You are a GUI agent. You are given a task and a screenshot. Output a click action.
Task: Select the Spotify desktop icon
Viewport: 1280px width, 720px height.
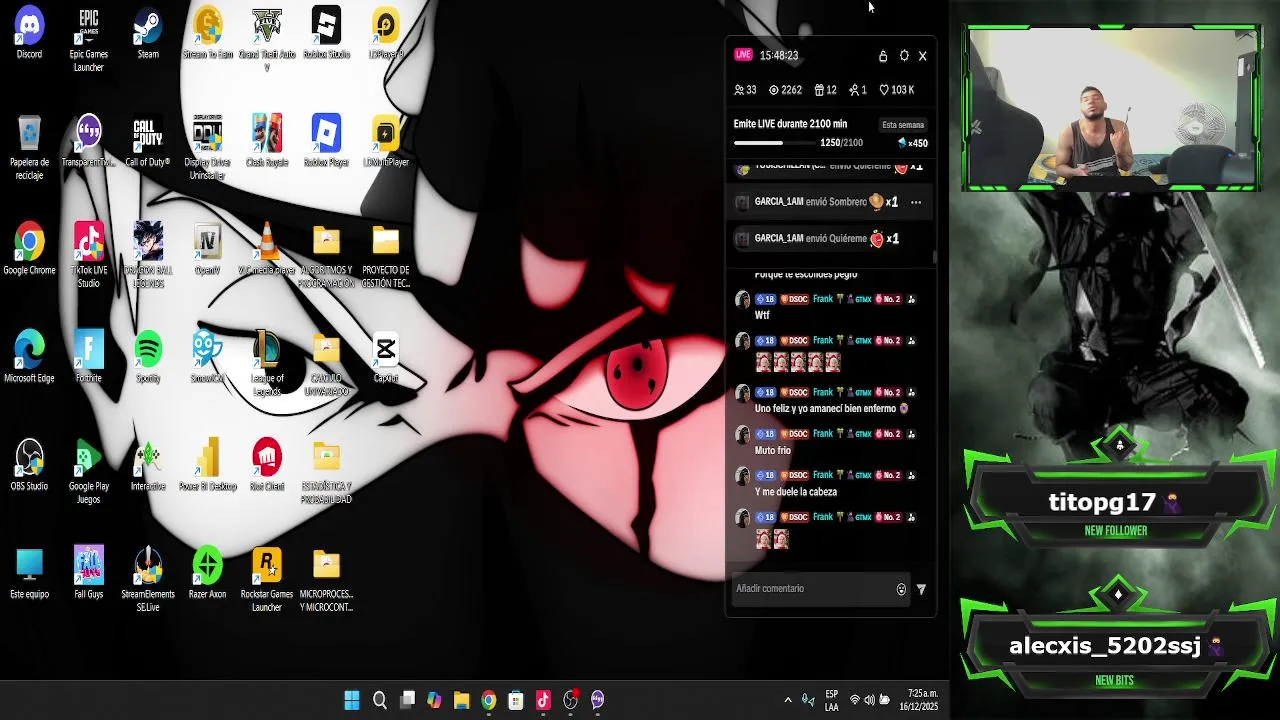click(148, 358)
